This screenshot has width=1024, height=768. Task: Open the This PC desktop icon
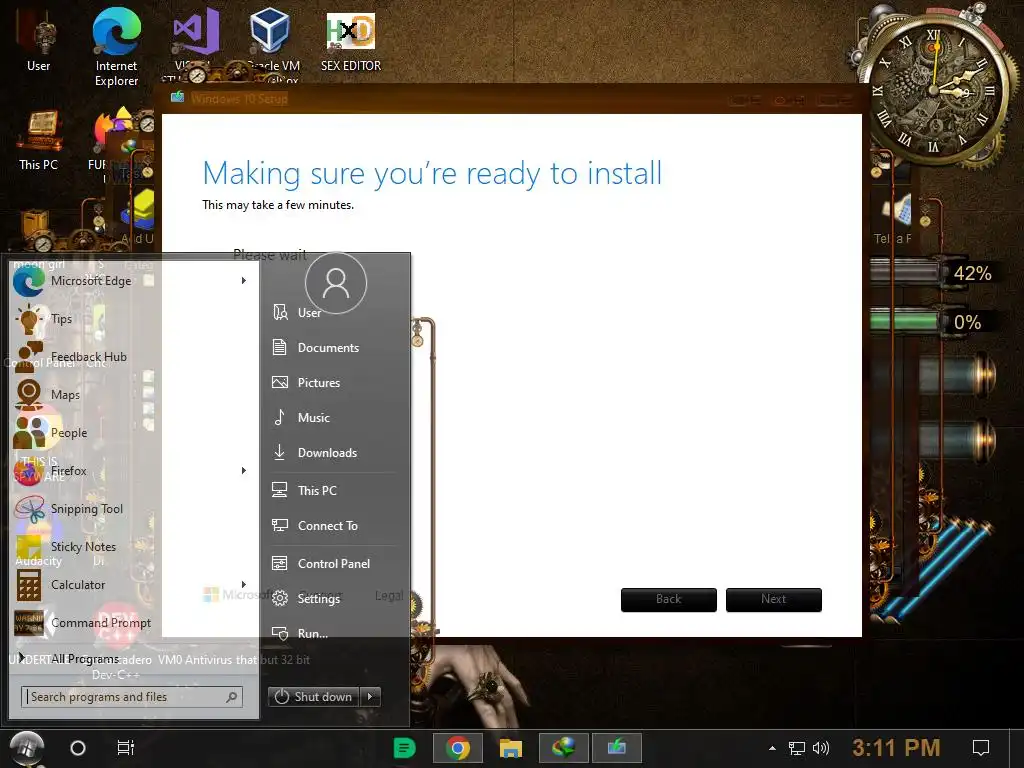pyautogui.click(x=39, y=141)
